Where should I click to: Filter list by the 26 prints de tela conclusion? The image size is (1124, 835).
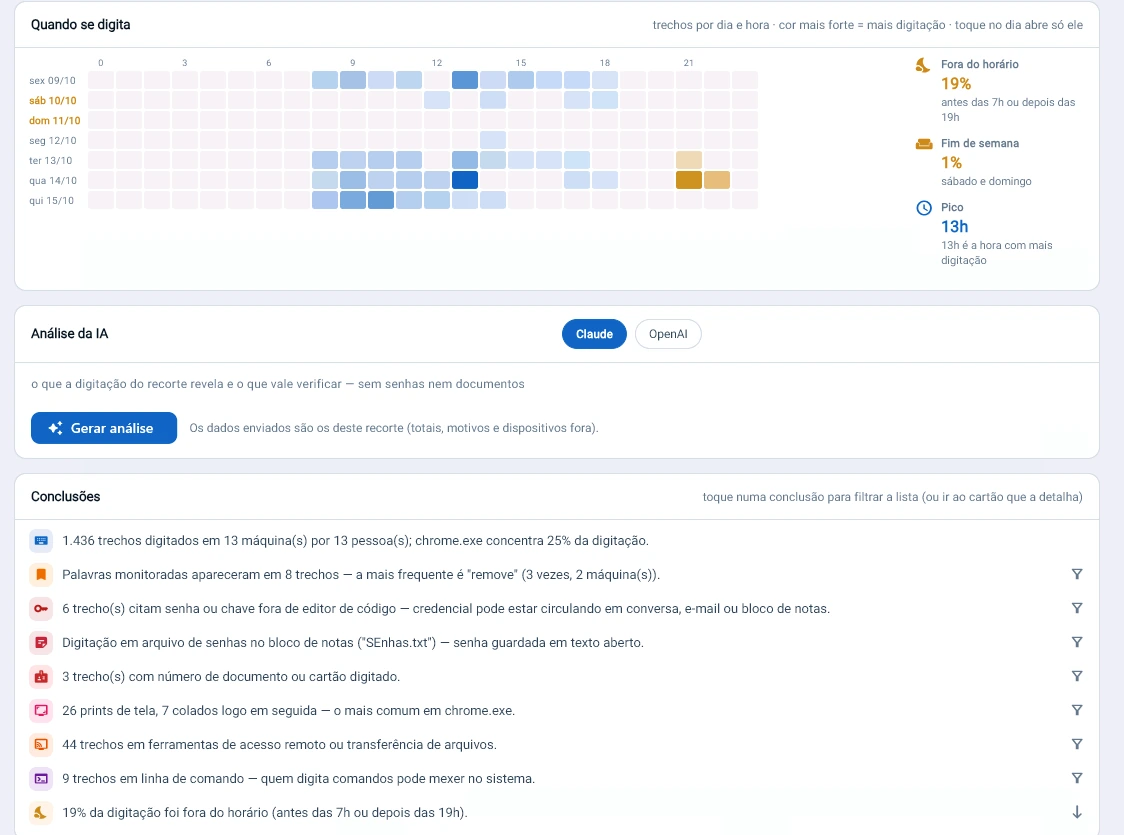1077,710
